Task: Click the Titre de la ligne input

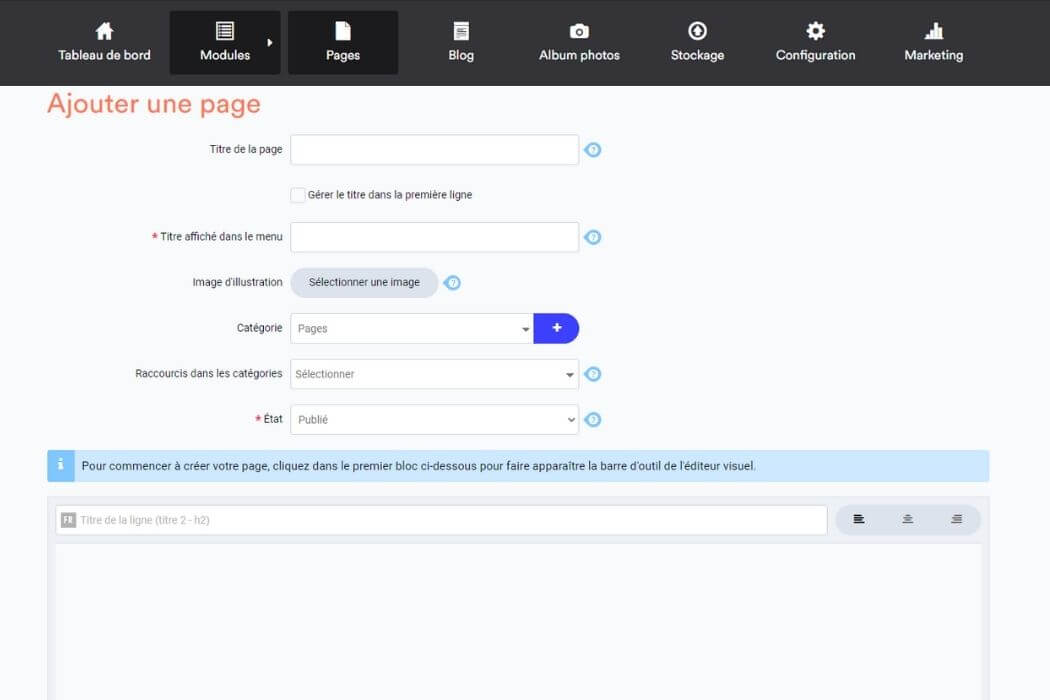Action: tap(441, 520)
